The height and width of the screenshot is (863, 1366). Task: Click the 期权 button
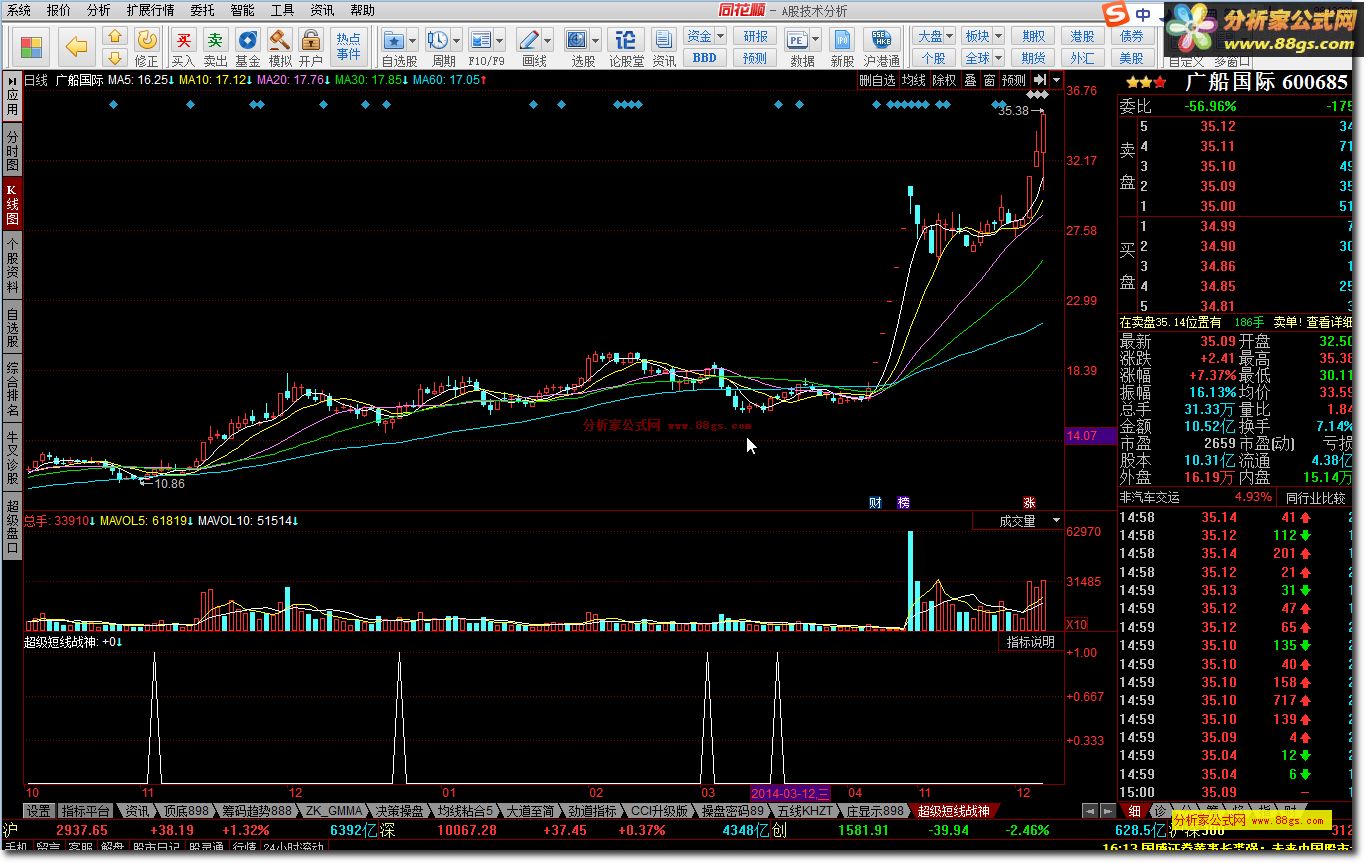1034,37
